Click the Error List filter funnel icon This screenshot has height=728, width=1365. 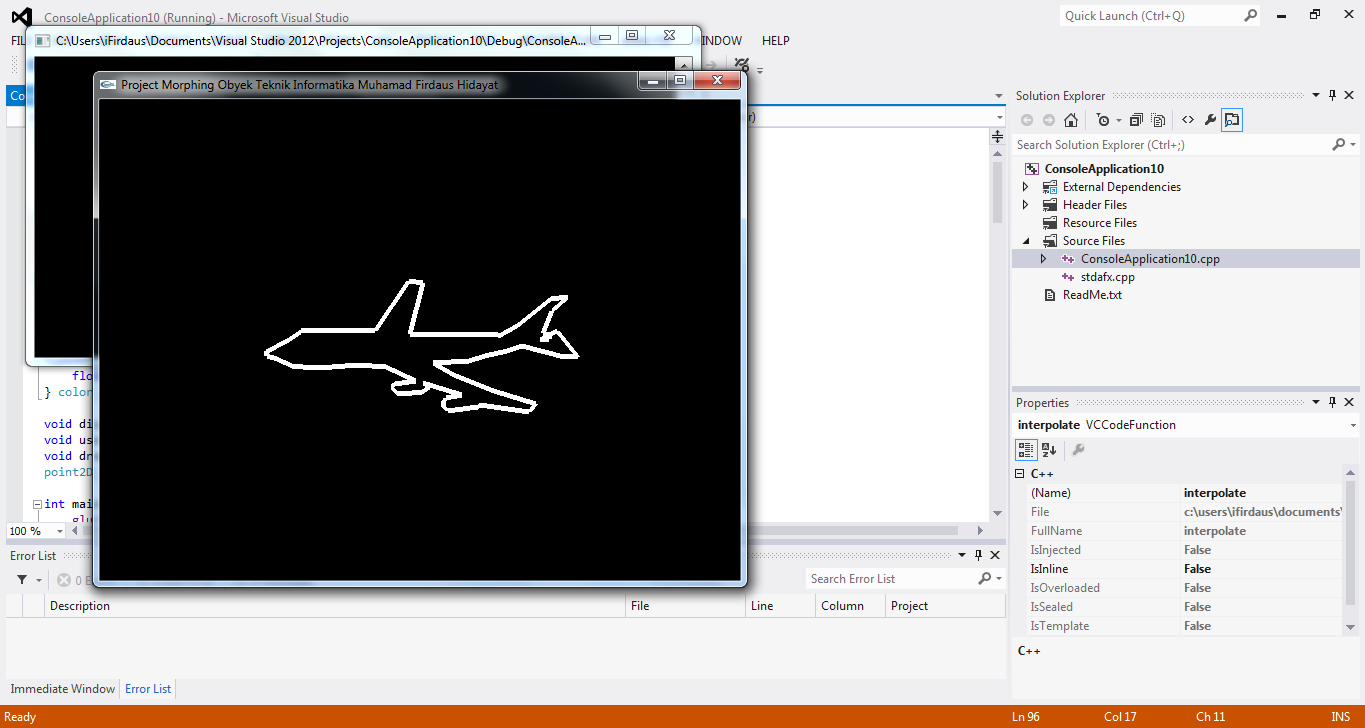pos(22,580)
